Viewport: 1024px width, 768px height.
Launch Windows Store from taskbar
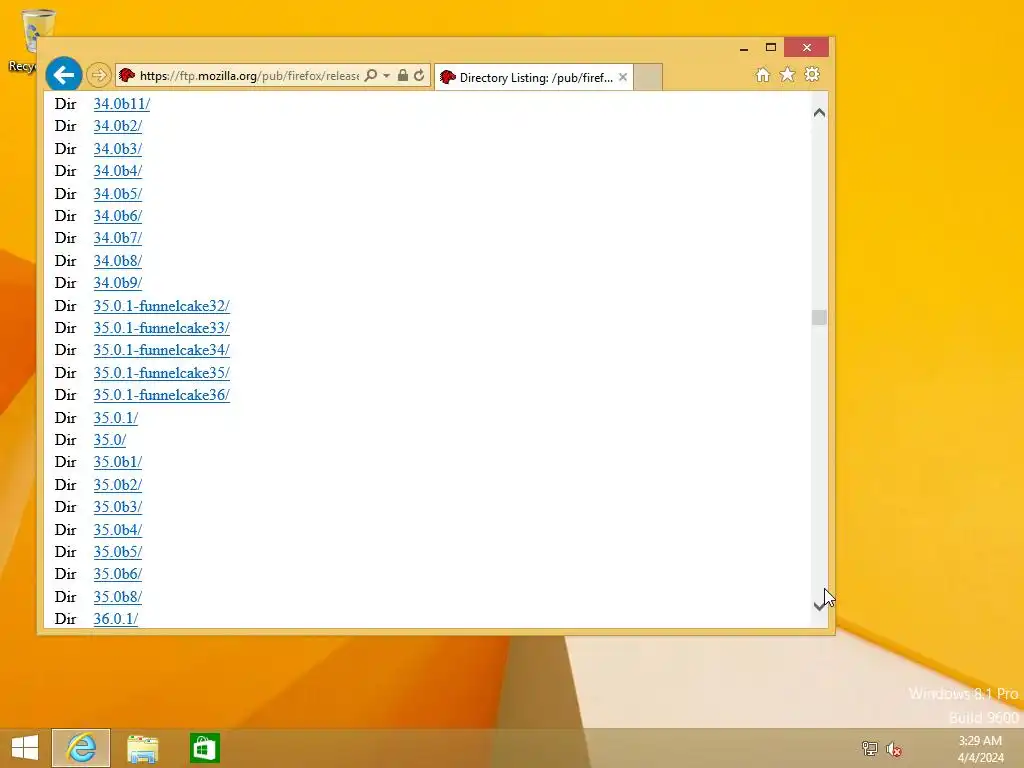204,748
